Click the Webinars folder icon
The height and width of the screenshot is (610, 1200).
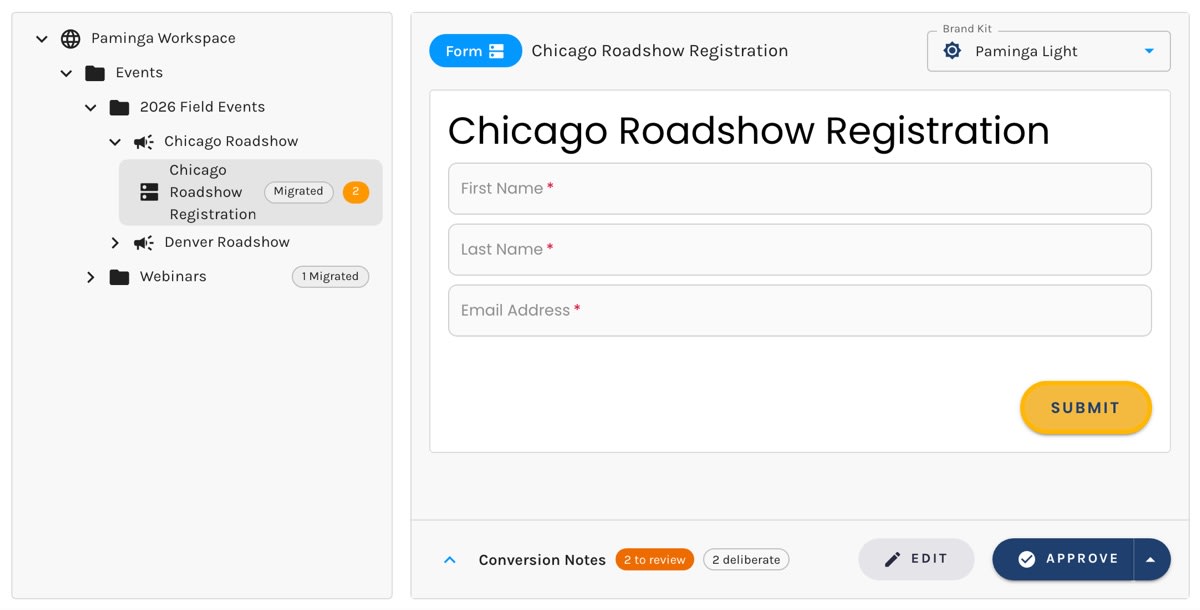(119, 277)
